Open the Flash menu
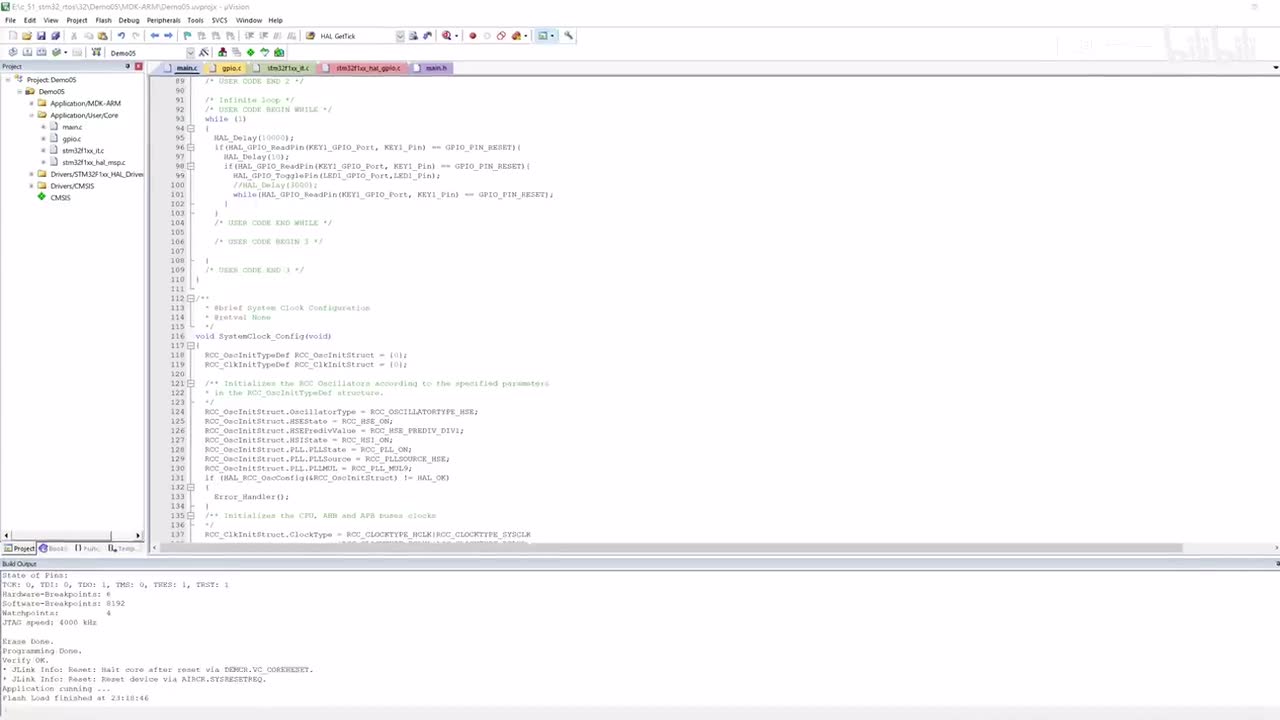This screenshot has height=720, width=1280. tap(103, 20)
